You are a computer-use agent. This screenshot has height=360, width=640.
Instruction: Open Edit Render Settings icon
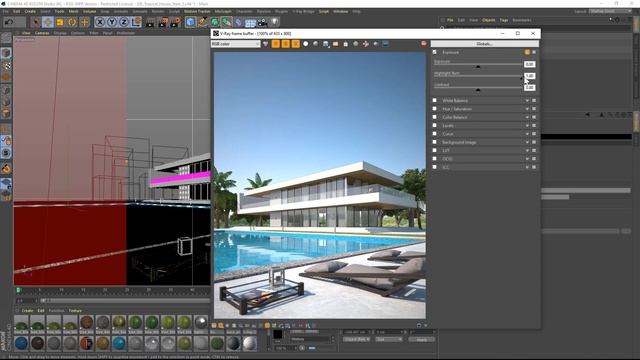[x=175, y=22]
